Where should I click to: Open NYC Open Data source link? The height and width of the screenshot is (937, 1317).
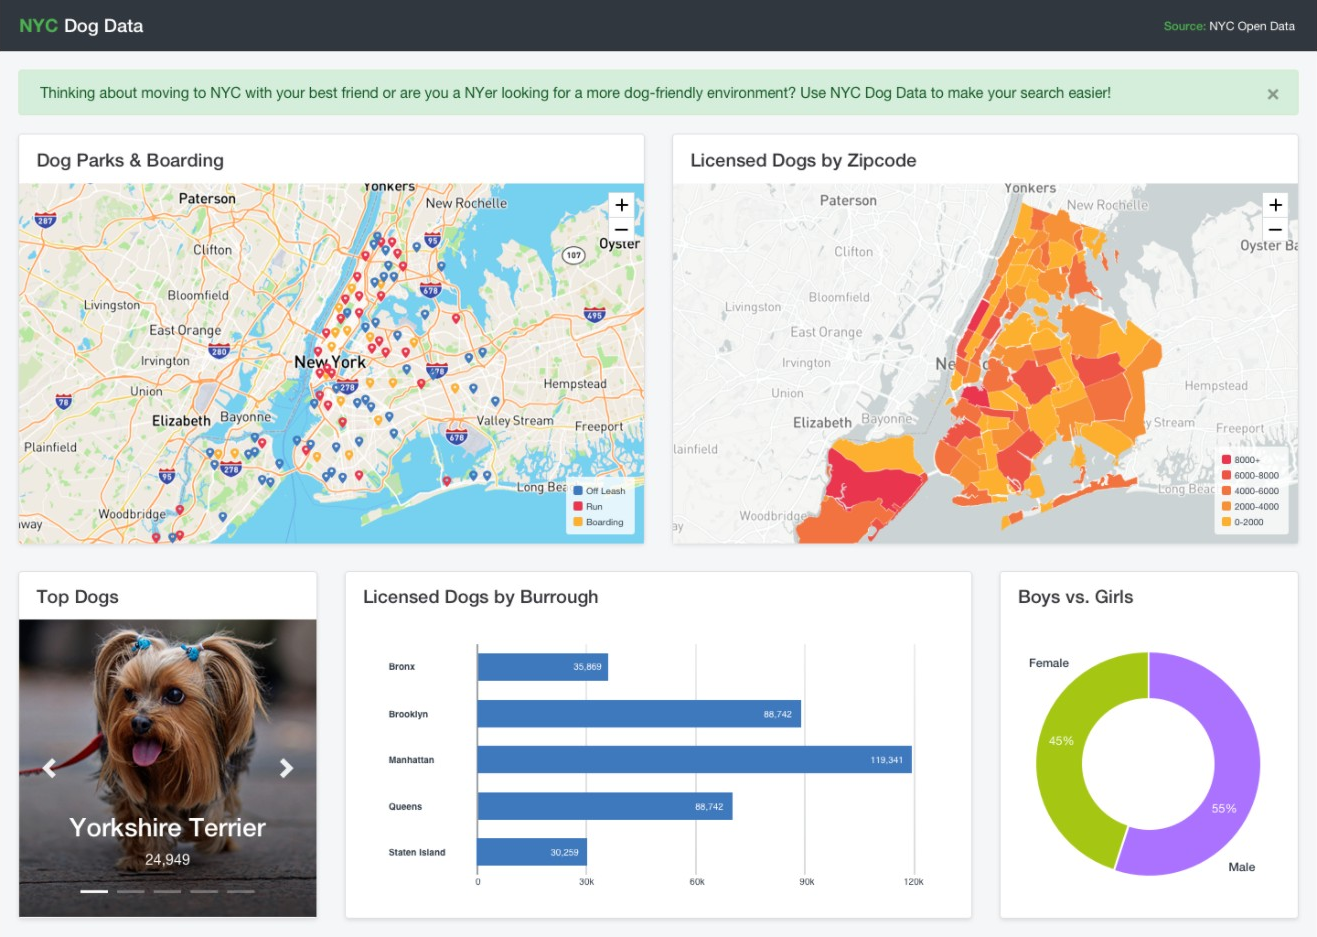1251,26
